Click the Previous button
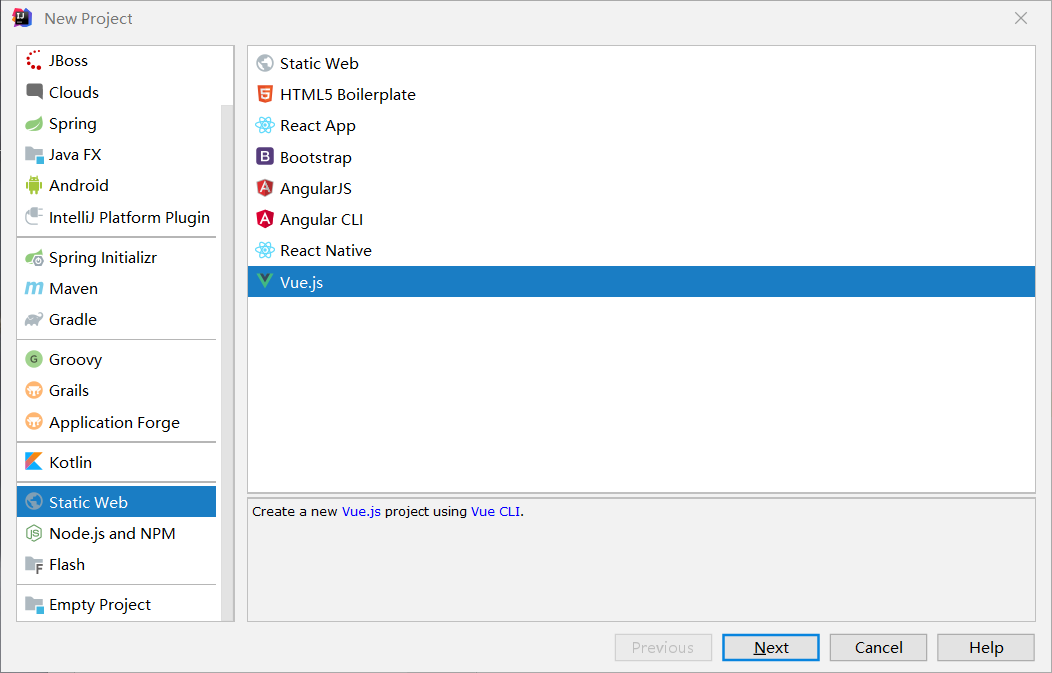 click(x=663, y=648)
